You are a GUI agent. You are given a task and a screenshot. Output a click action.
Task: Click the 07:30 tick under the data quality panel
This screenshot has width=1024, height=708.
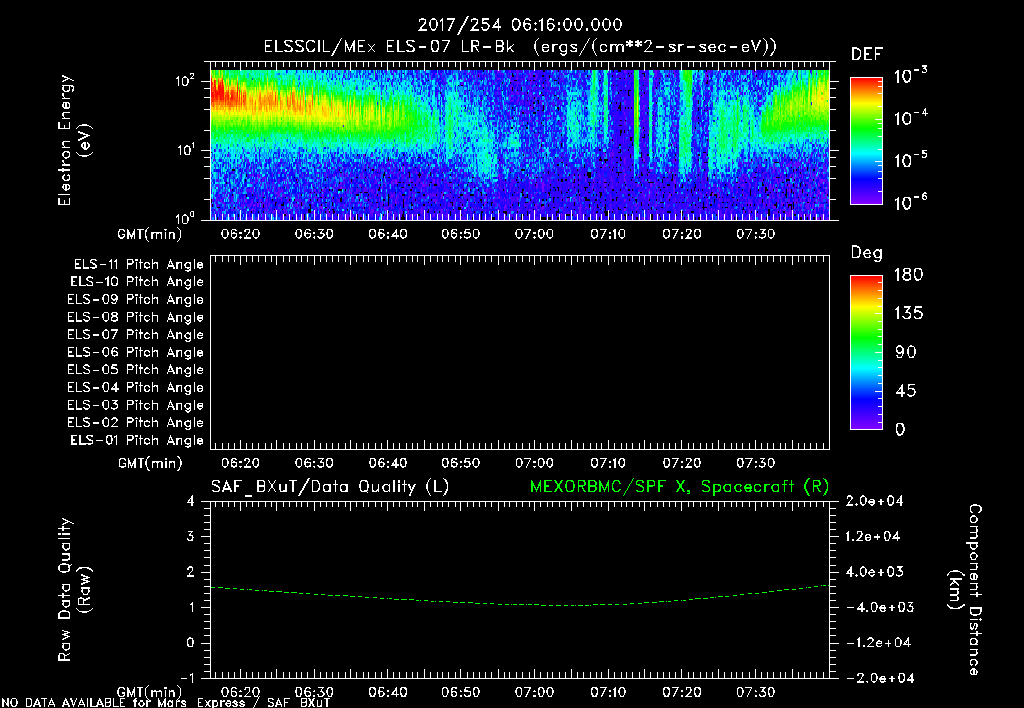pyautogui.click(x=756, y=692)
